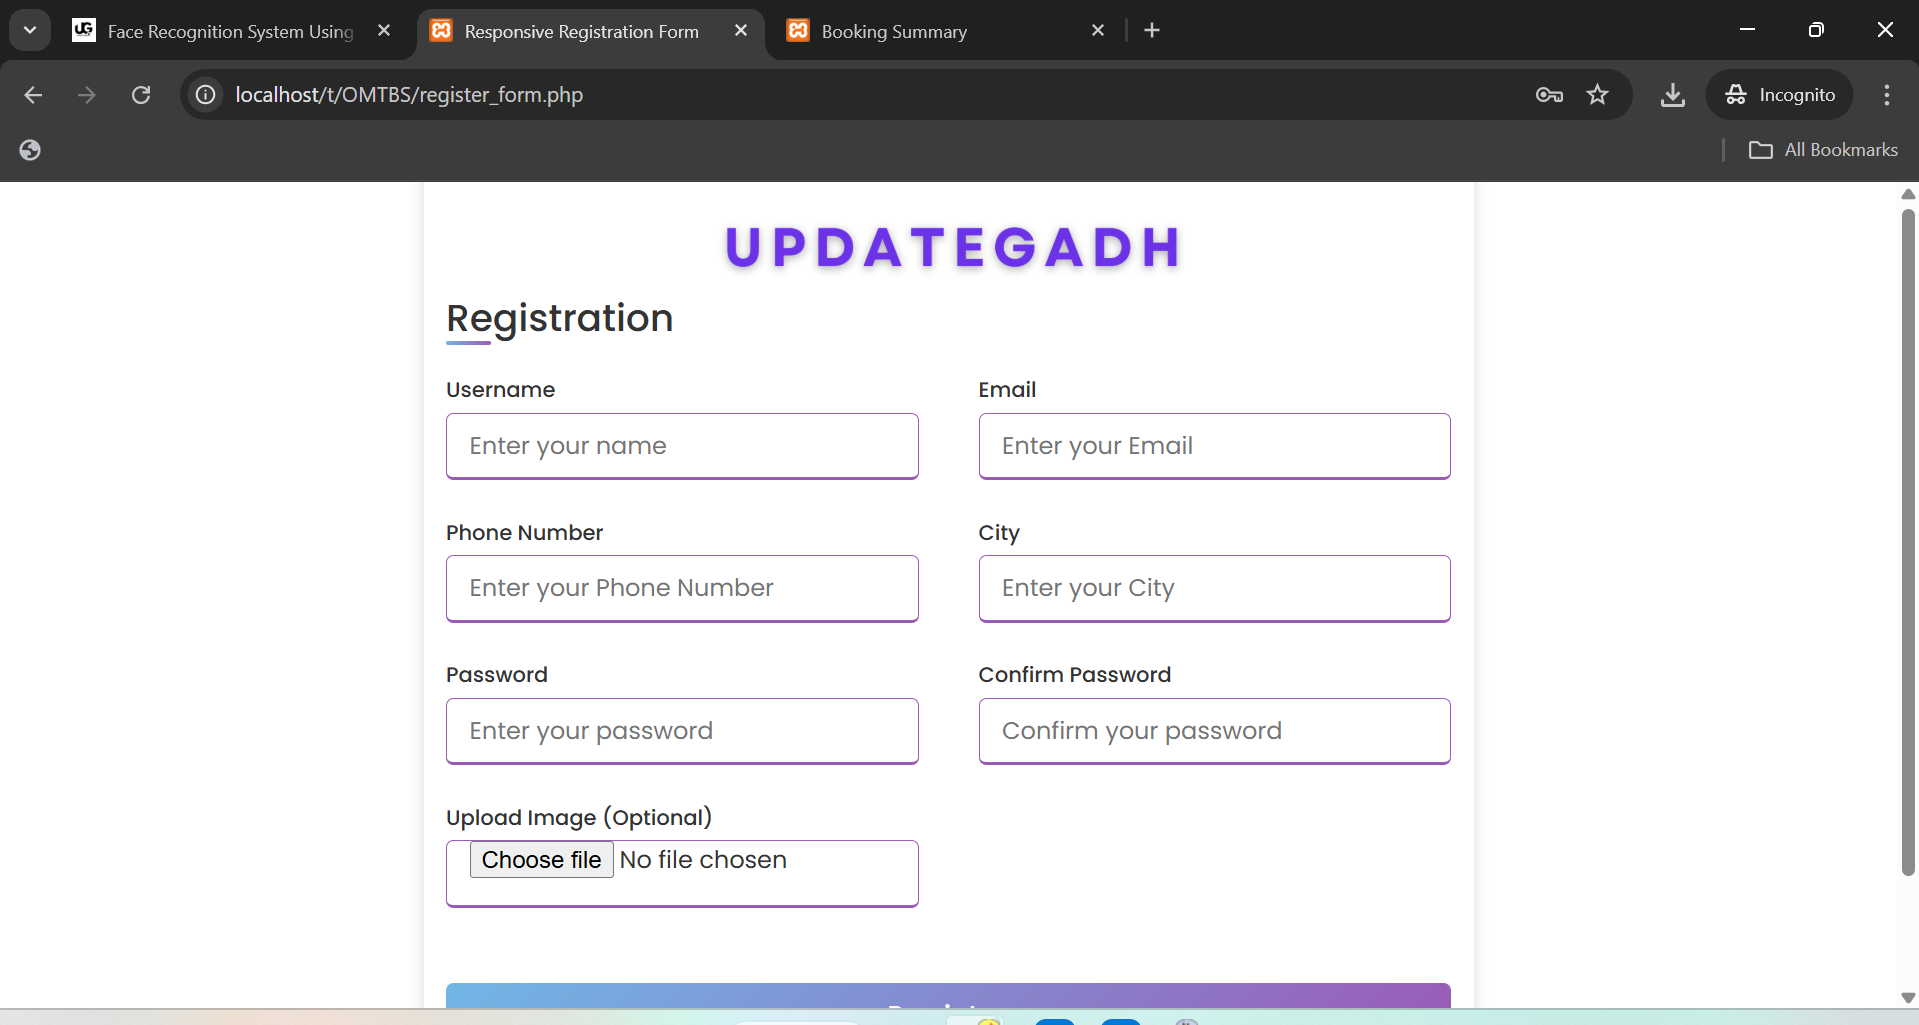
Task: Restore down the browser window
Action: (1816, 30)
